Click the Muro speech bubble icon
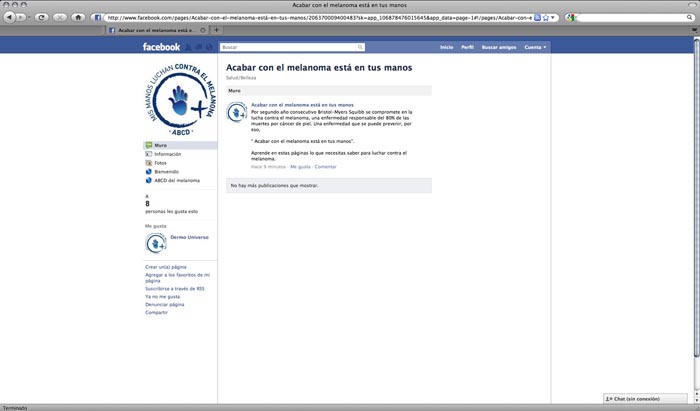Viewport: 700px width, 411px height. (149, 145)
